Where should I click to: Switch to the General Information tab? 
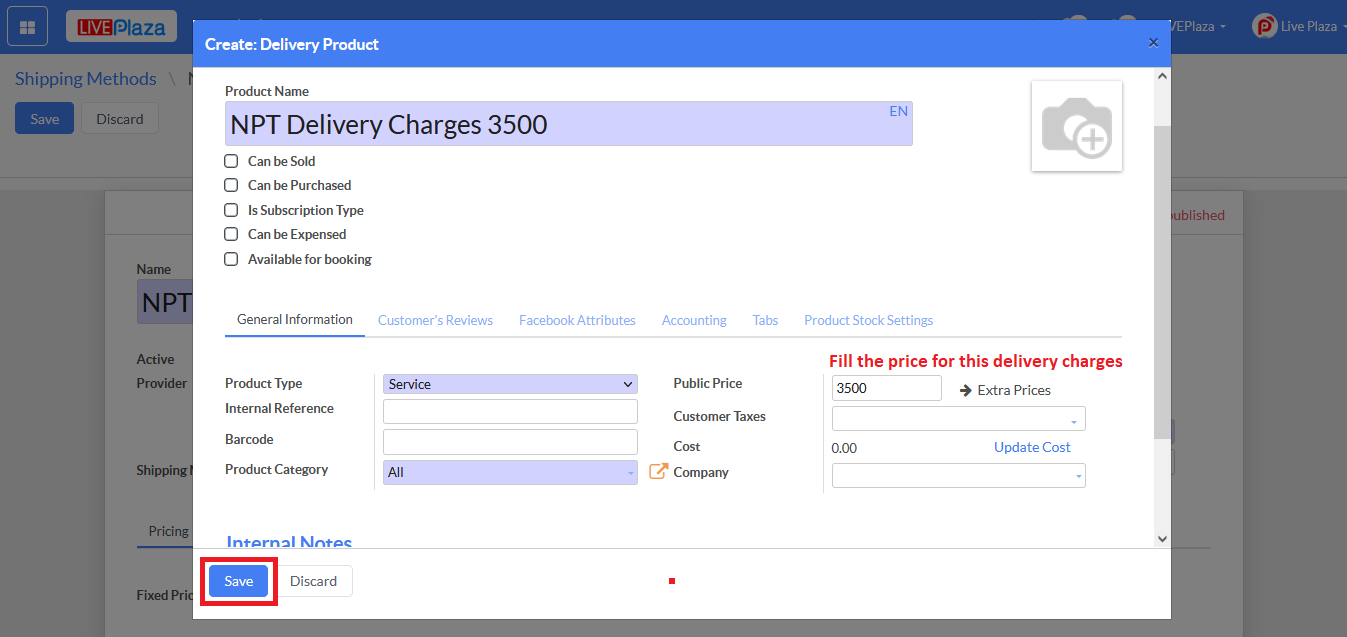pyautogui.click(x=295, y=320)
